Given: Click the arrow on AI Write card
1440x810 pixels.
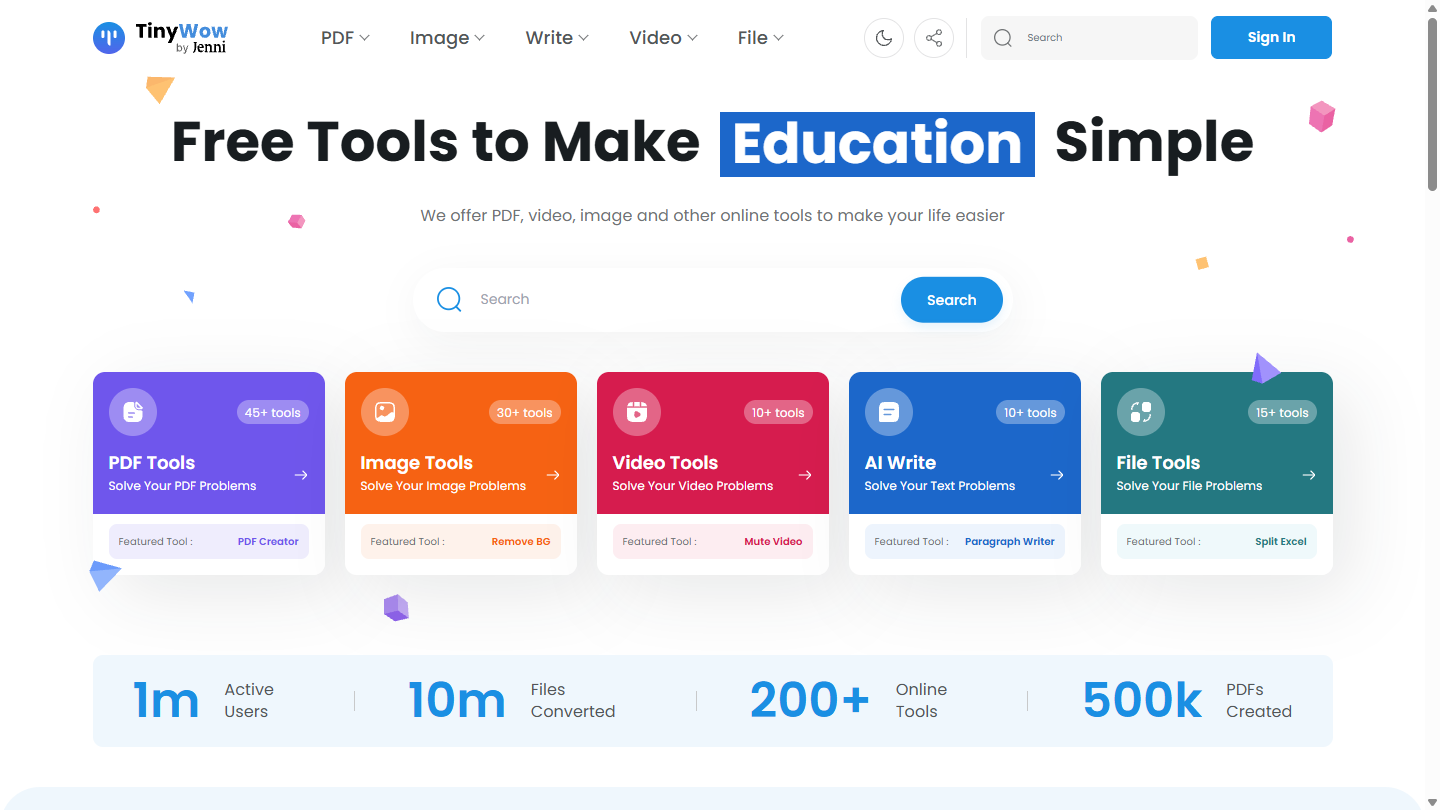Looking at the screenshot, I should tap(1057, 475).
